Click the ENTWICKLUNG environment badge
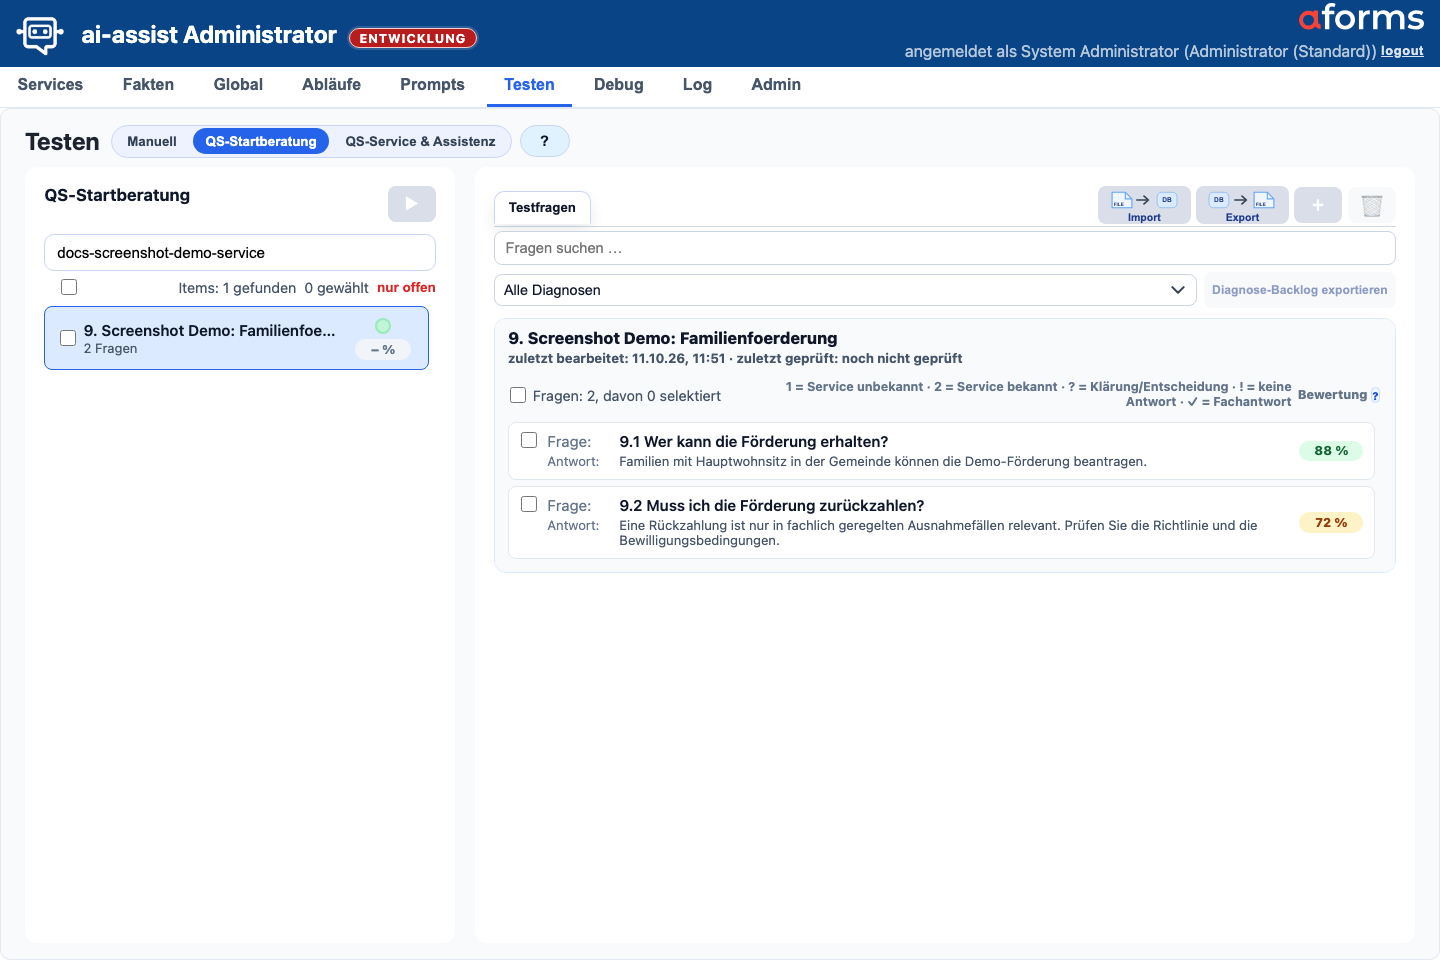 [x=413, y=38]
